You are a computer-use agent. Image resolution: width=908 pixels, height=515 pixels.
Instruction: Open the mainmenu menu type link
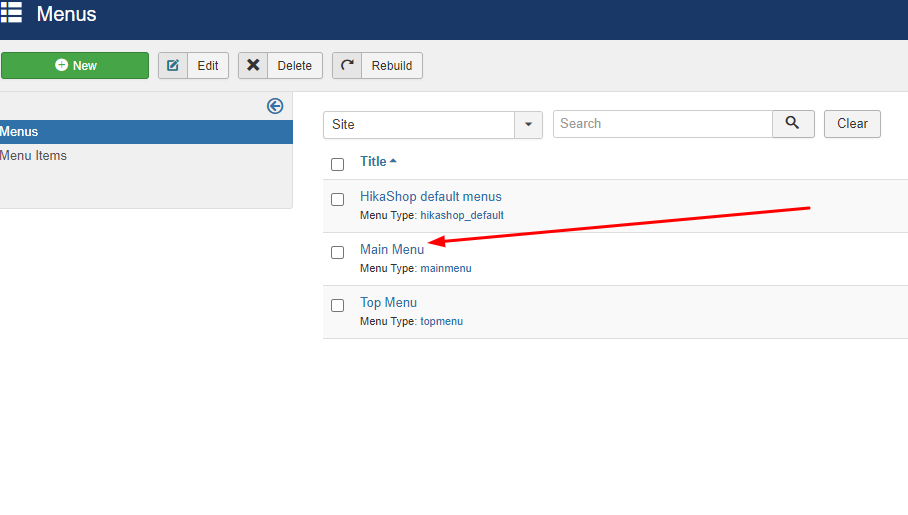coord(446,268)
